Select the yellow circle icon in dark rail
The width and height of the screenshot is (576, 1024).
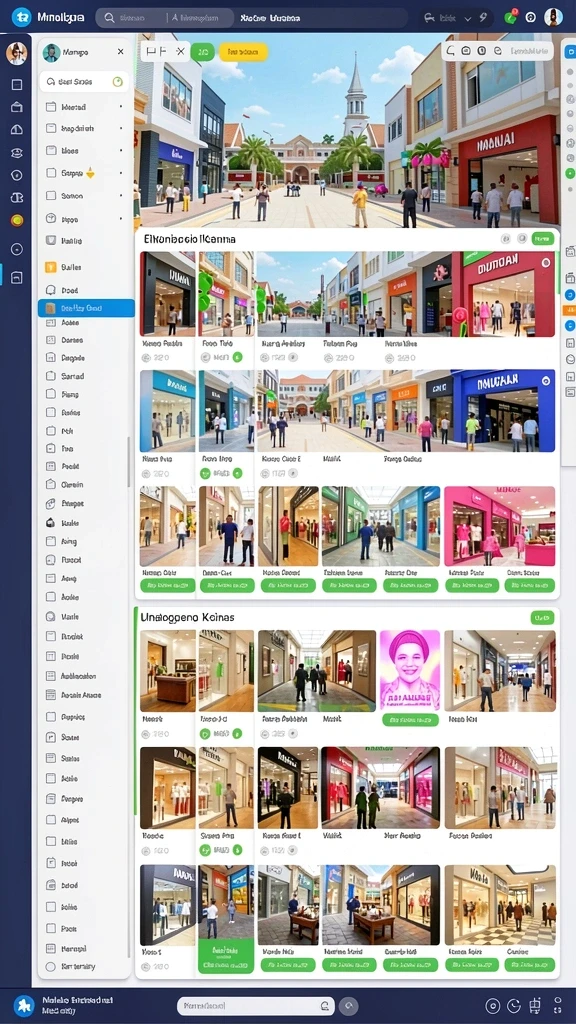click(x=17, y=220)
